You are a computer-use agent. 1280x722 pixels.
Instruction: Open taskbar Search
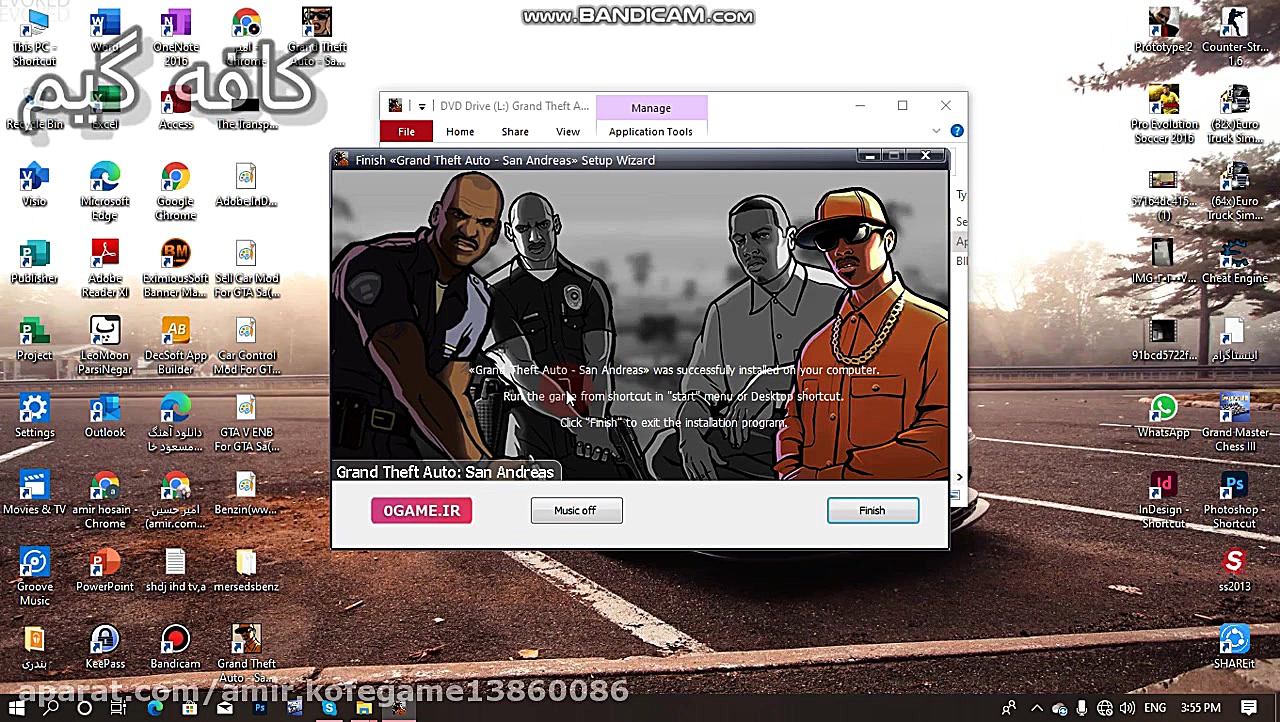click(x=51, y=708)
